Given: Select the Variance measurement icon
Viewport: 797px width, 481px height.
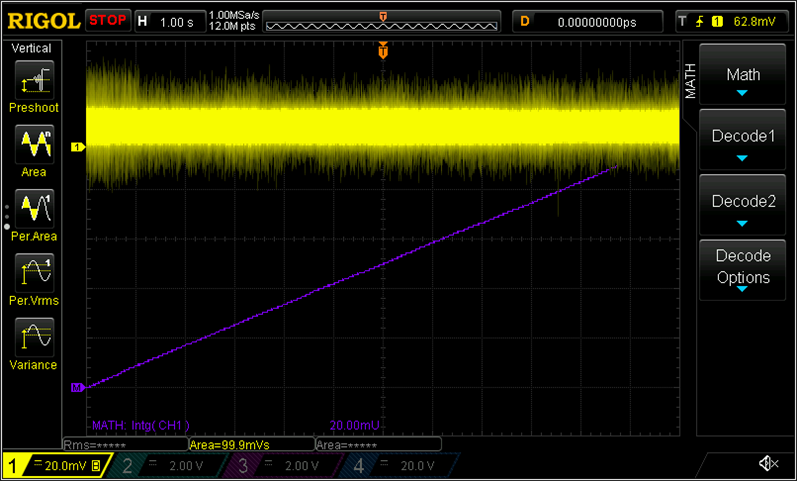Looking at the screenshot, I should [x=33, y=337].
